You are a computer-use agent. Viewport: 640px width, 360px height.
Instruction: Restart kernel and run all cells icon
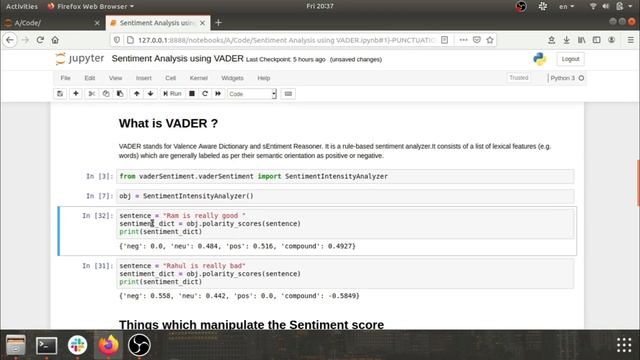[218, 93]
